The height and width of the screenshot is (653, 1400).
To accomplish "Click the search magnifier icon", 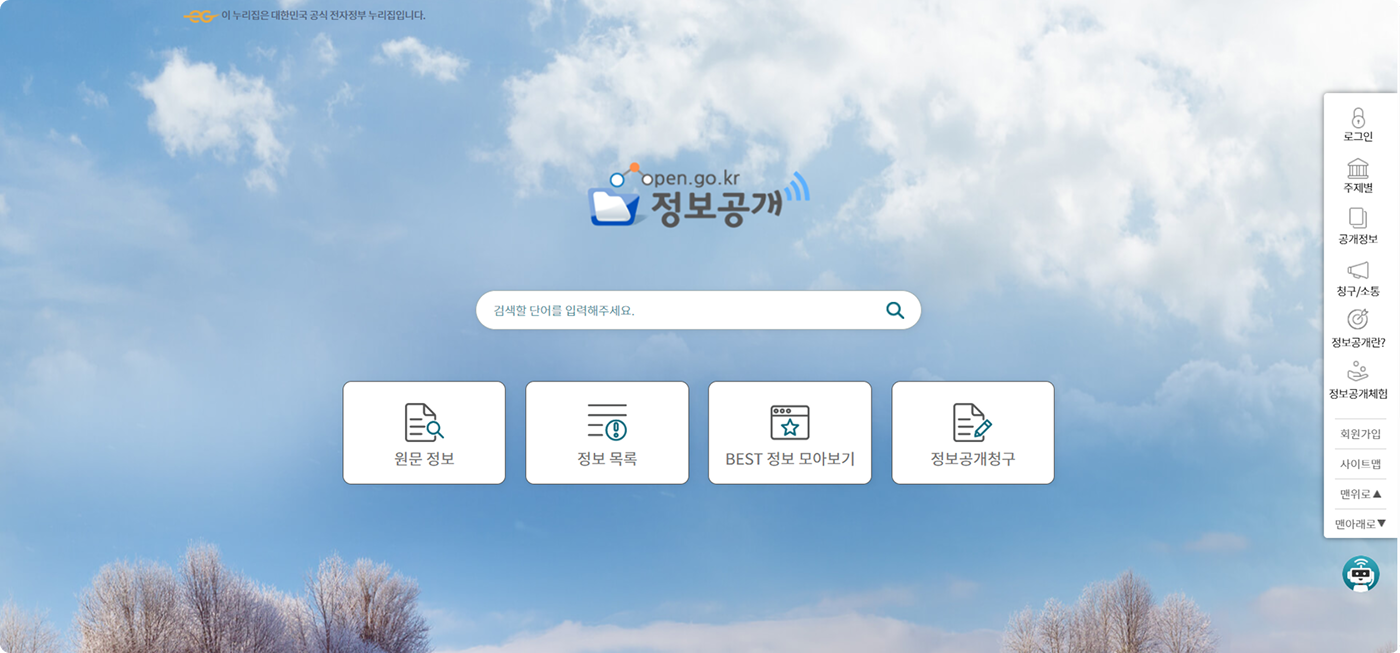I will pos(895,310).
